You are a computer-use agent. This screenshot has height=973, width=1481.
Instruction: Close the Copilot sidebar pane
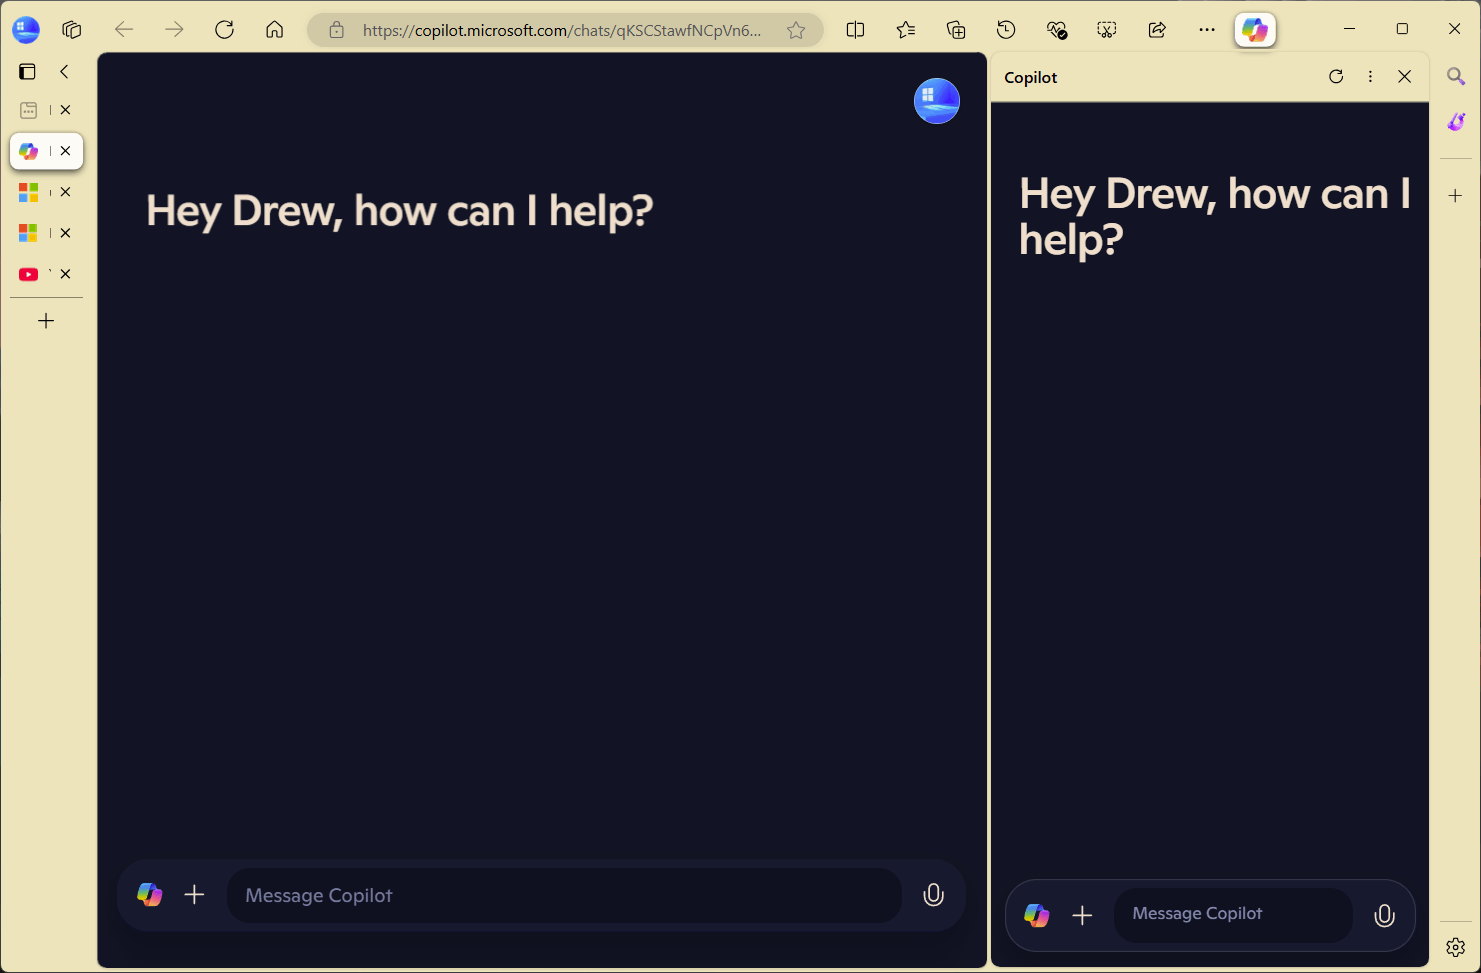tap(1405, 76)
